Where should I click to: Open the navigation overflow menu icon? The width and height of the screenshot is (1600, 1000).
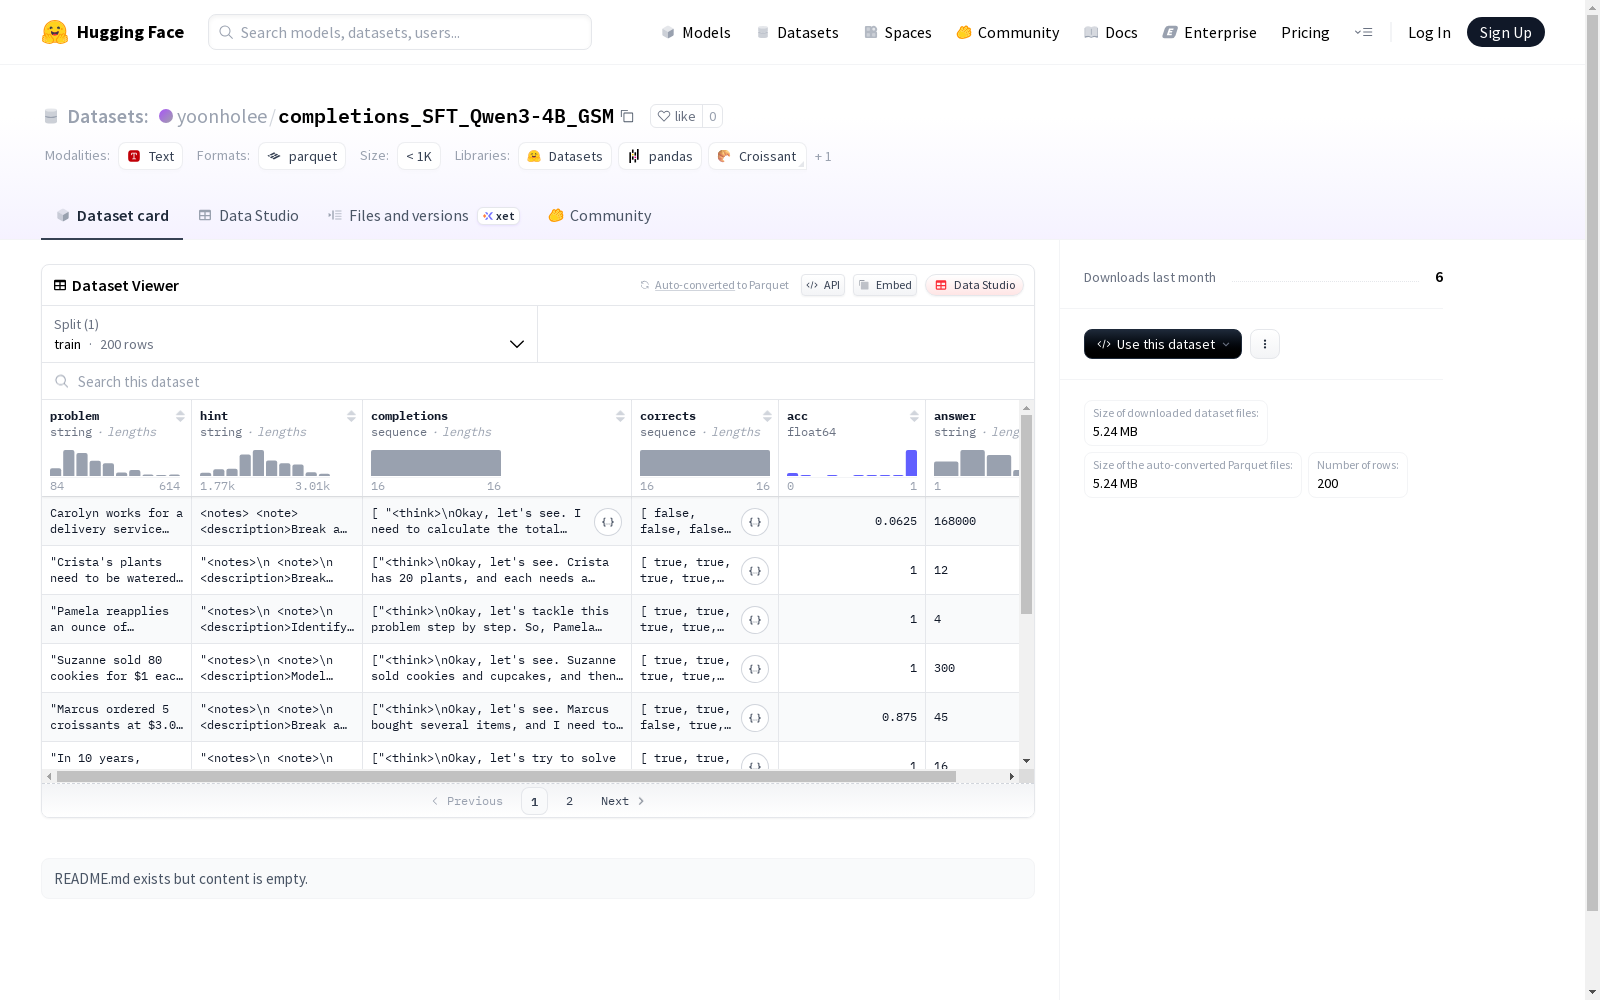1363,32
